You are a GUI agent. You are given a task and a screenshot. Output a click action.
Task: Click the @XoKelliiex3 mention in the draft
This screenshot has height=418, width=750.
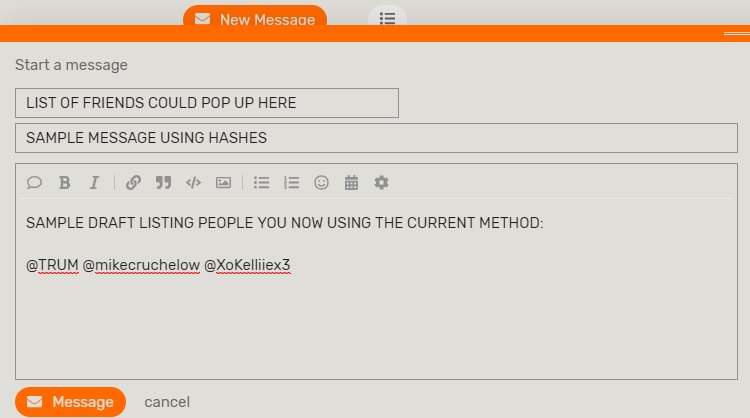(x=247, y=265)
